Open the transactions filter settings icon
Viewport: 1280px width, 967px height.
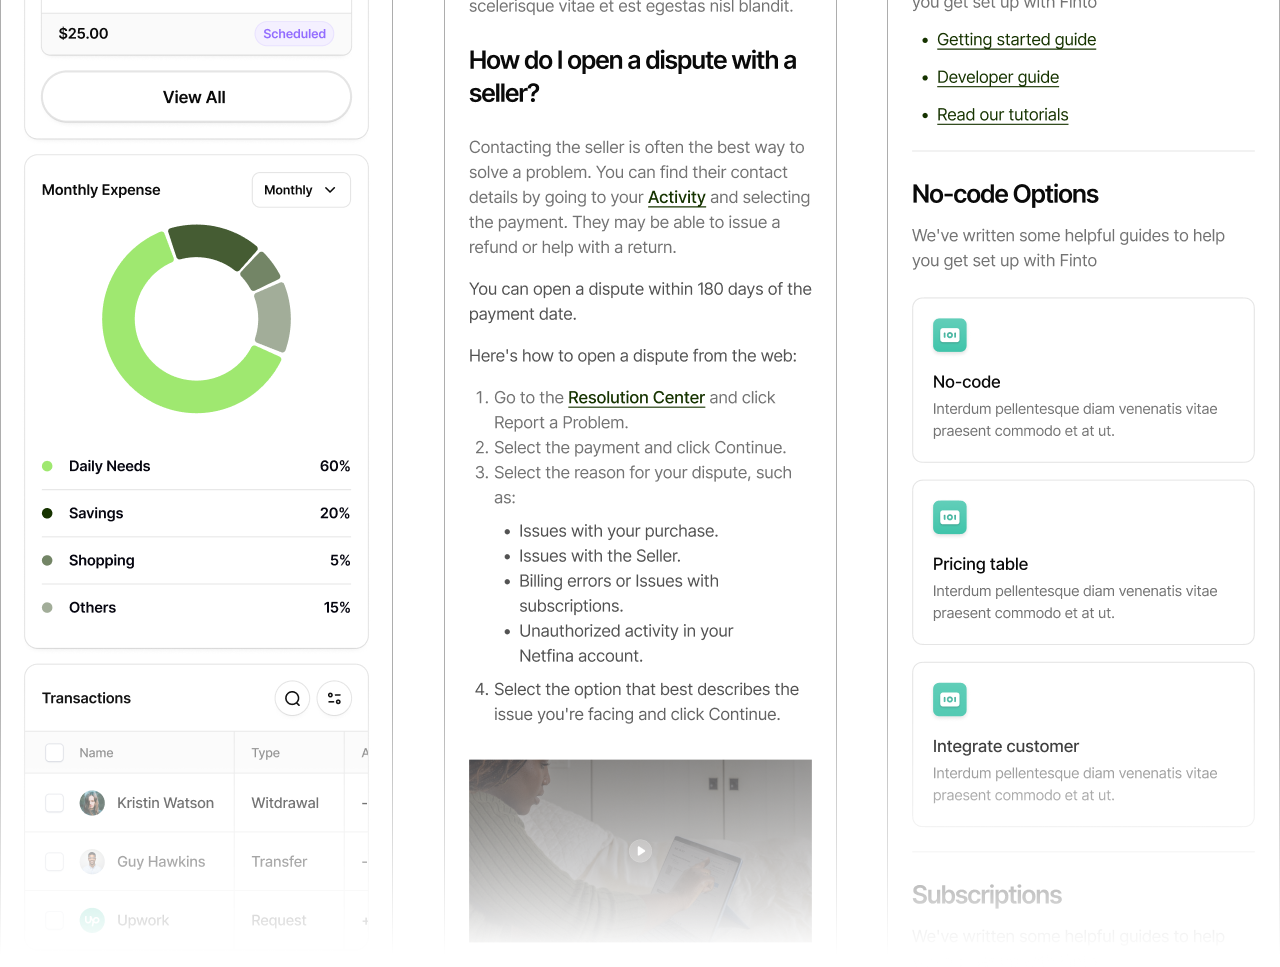334,698
